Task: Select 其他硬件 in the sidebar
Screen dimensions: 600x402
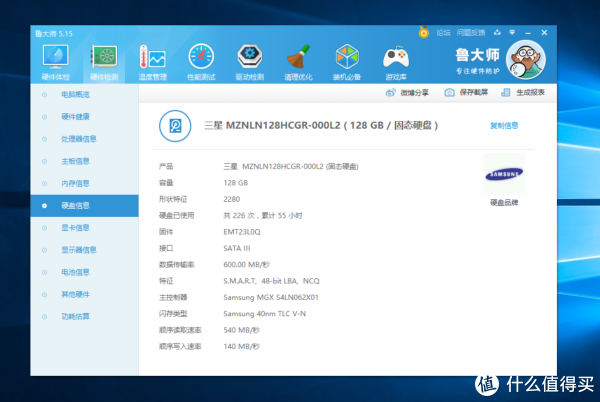Action: [x=85, y=295]
